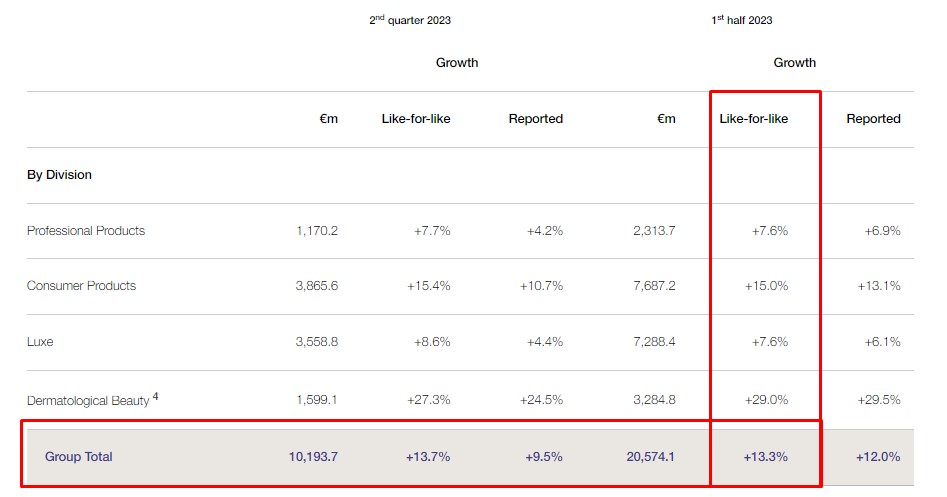Click the Dermatological Beauty row label

(88, 400)
